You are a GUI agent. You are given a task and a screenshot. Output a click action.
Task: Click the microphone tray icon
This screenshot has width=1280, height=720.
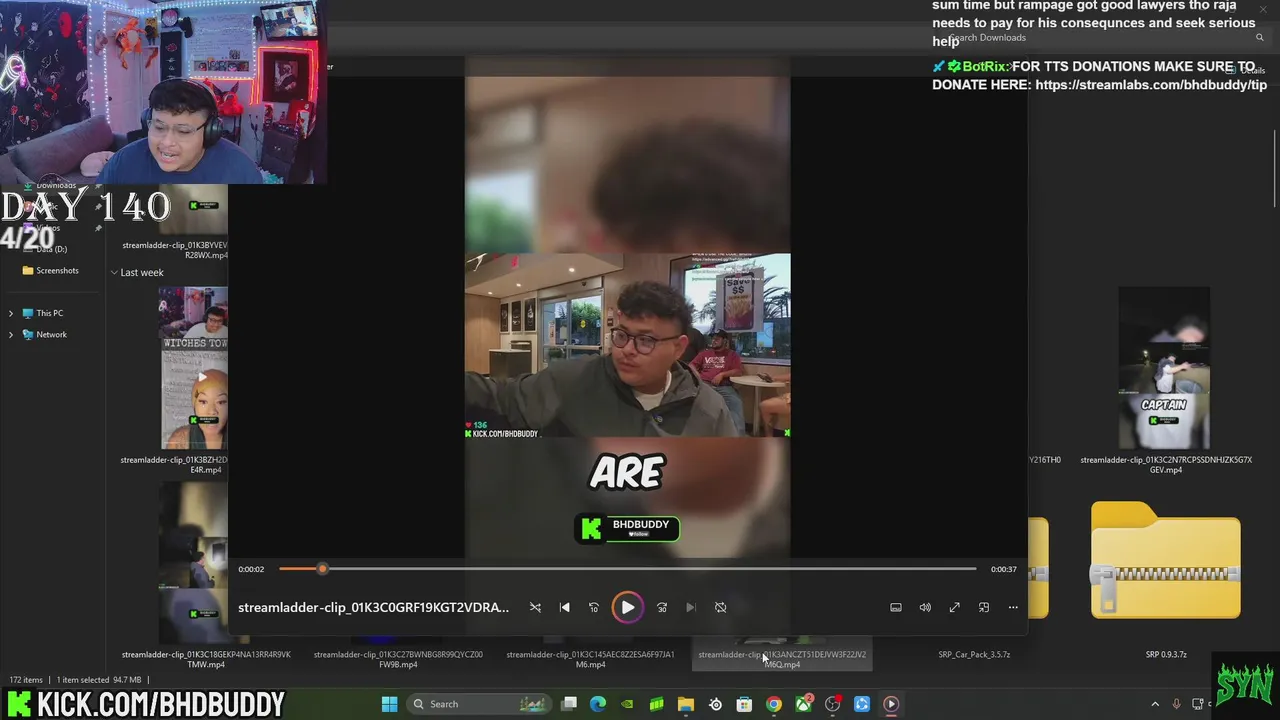(1177, 704)
